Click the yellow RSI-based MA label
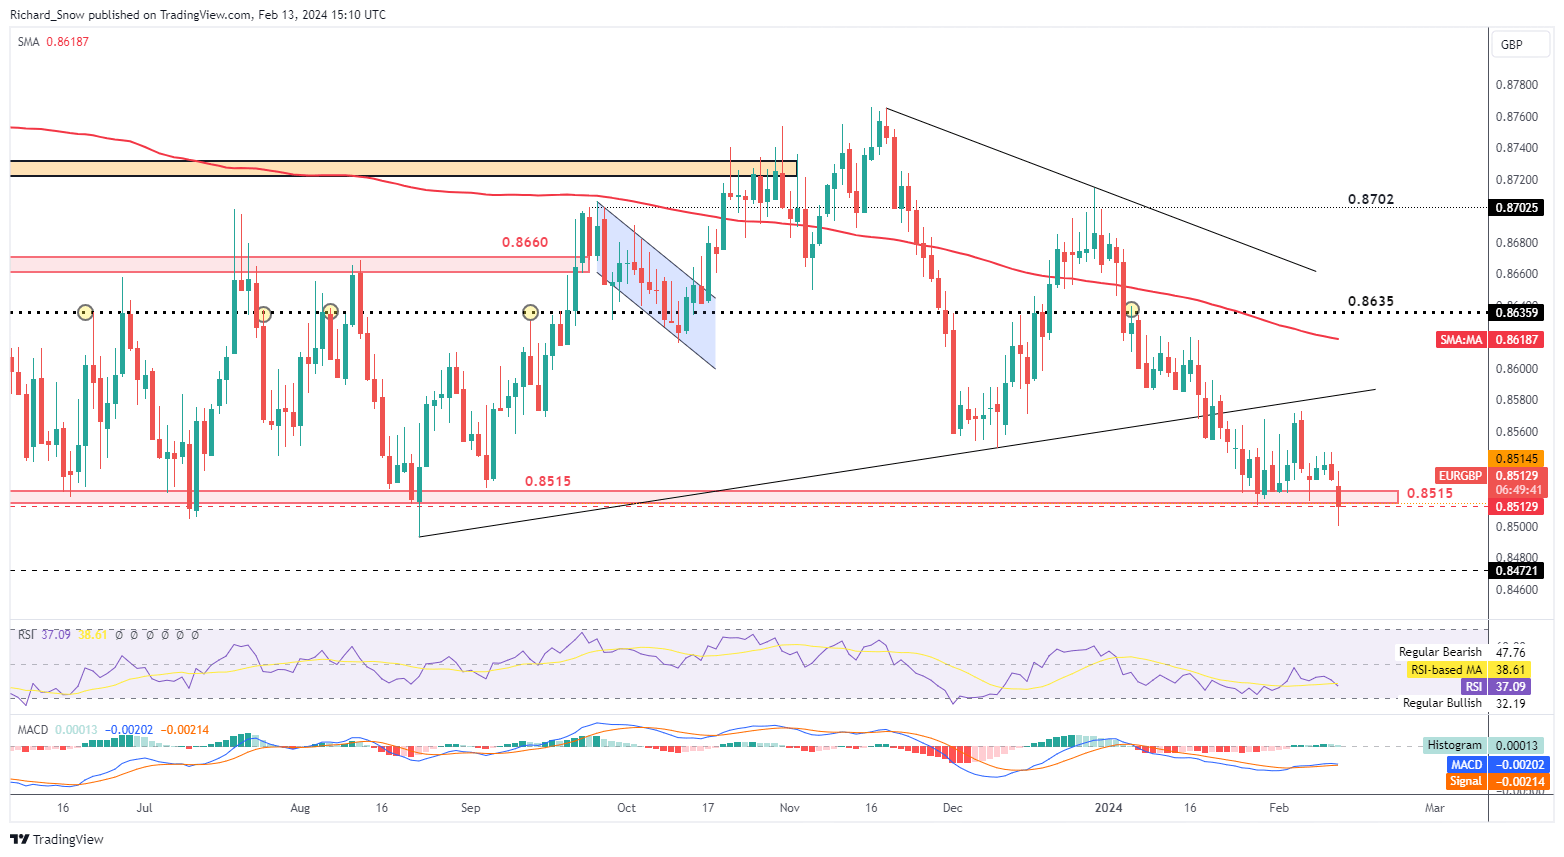 1446,670
